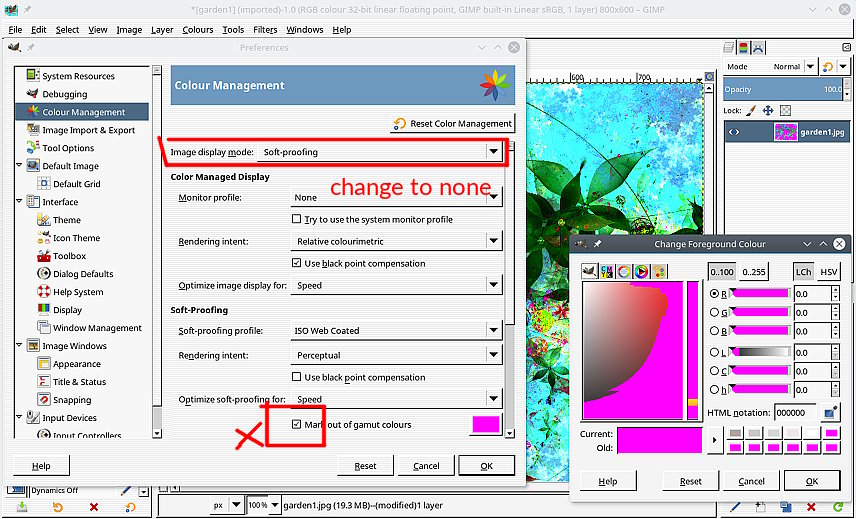Image resolution: width=856 pixels, height=519 pixels.
Task: Select Theme in the Preferences tree
Action: coord(67,220)
